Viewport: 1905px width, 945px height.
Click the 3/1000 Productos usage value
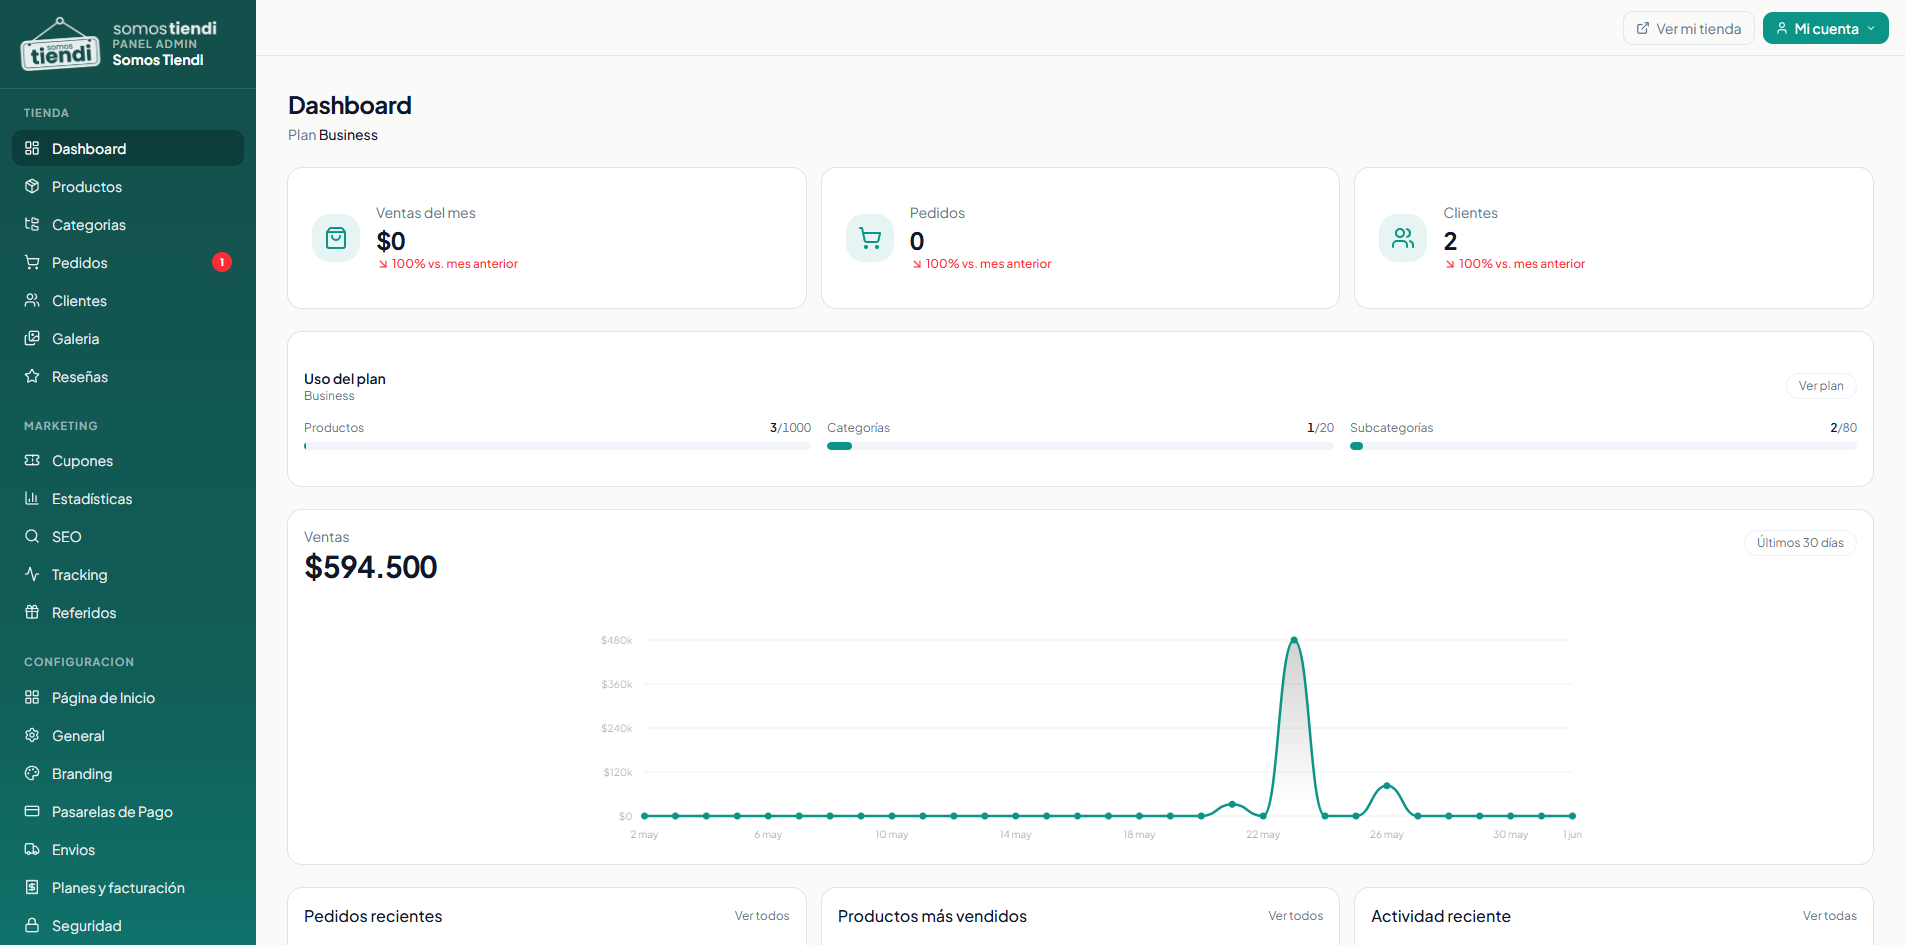click(790, 427)
